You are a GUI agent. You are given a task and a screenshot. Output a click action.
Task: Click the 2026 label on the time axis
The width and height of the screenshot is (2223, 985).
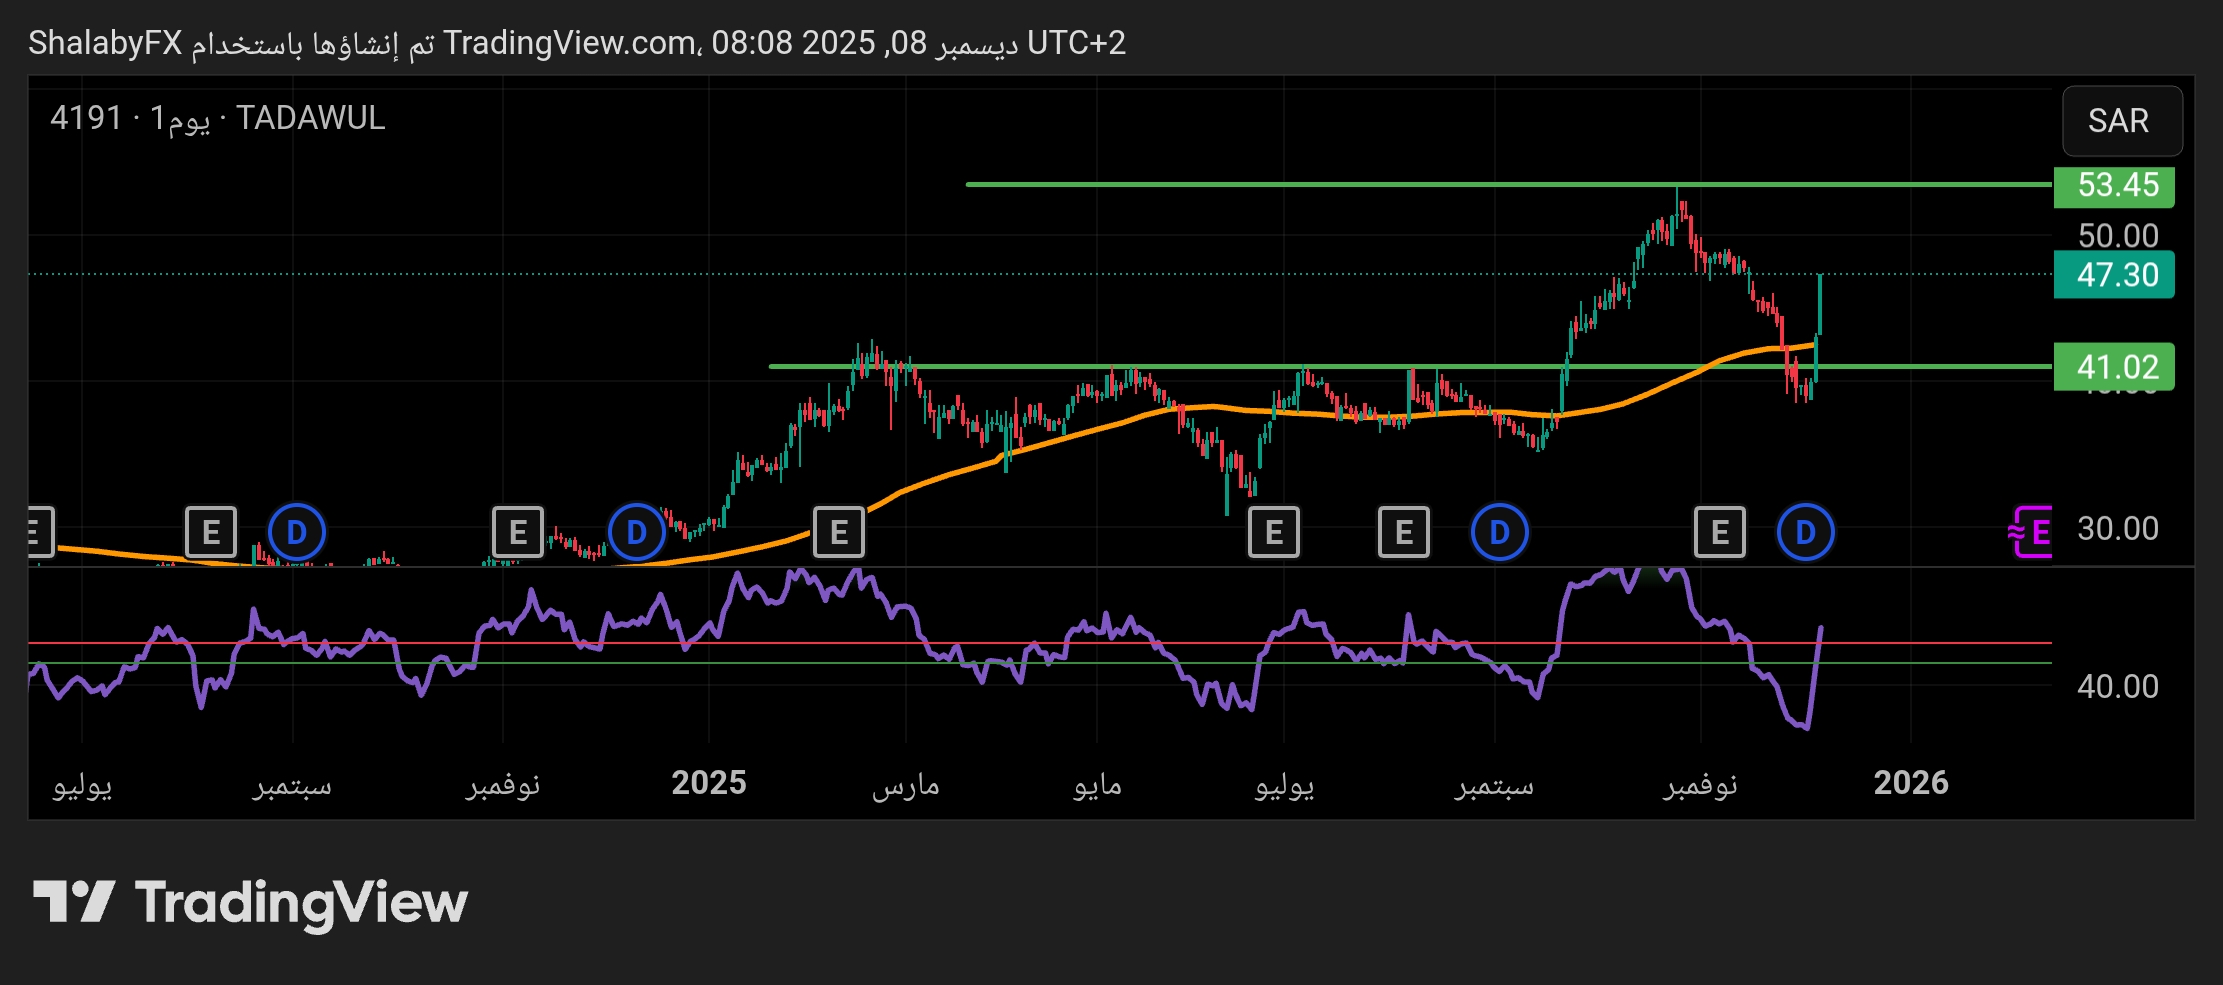[1910, 783]
